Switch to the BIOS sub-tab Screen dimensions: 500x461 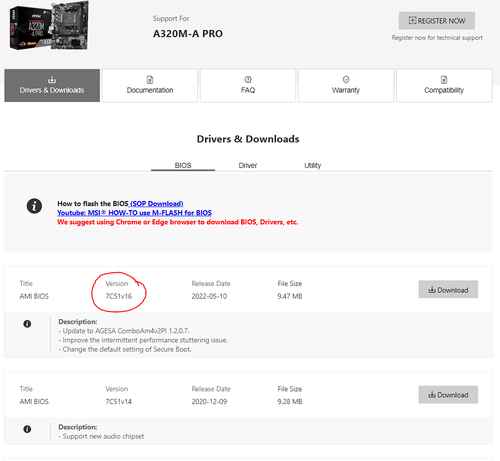pos(183,165)
